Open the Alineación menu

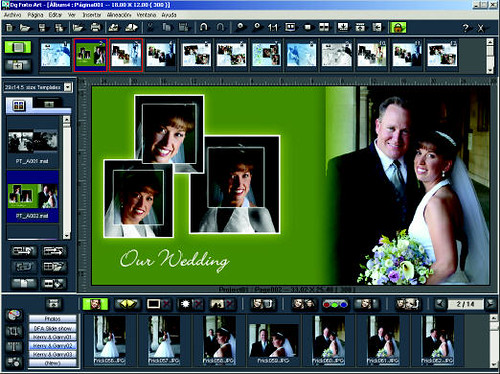119,15
